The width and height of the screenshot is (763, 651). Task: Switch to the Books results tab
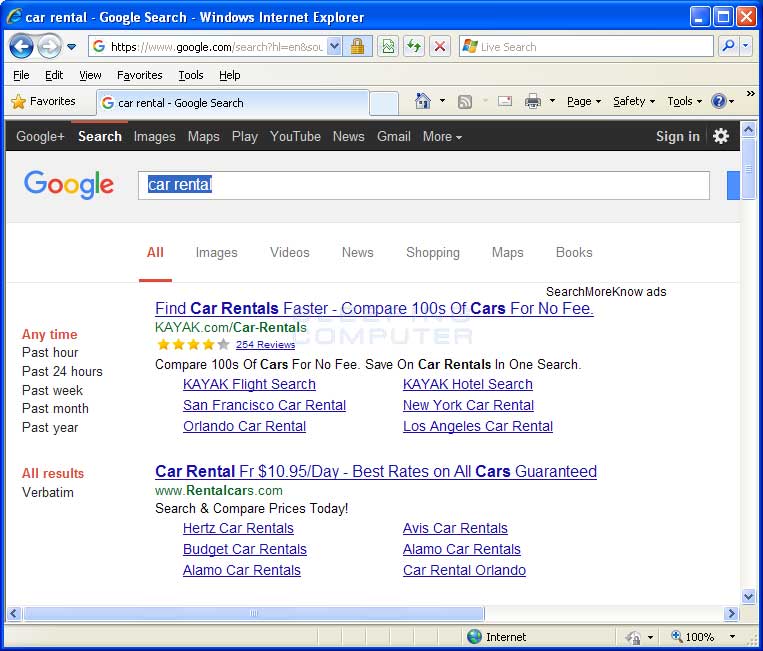coord(574,253)
